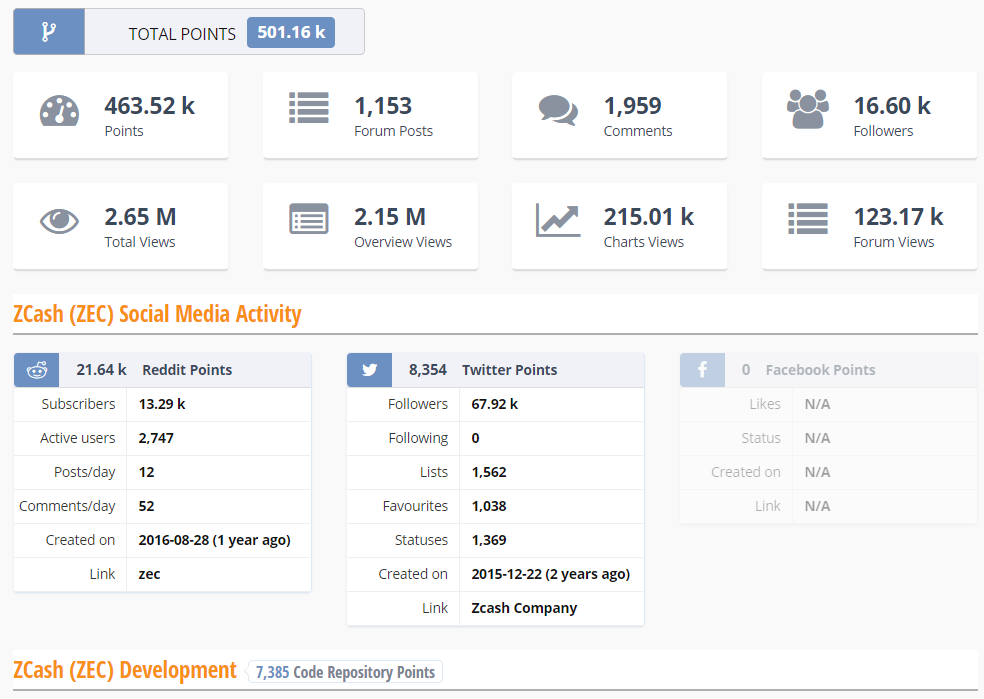Click the Reddit alien icon

click(37, 370)
